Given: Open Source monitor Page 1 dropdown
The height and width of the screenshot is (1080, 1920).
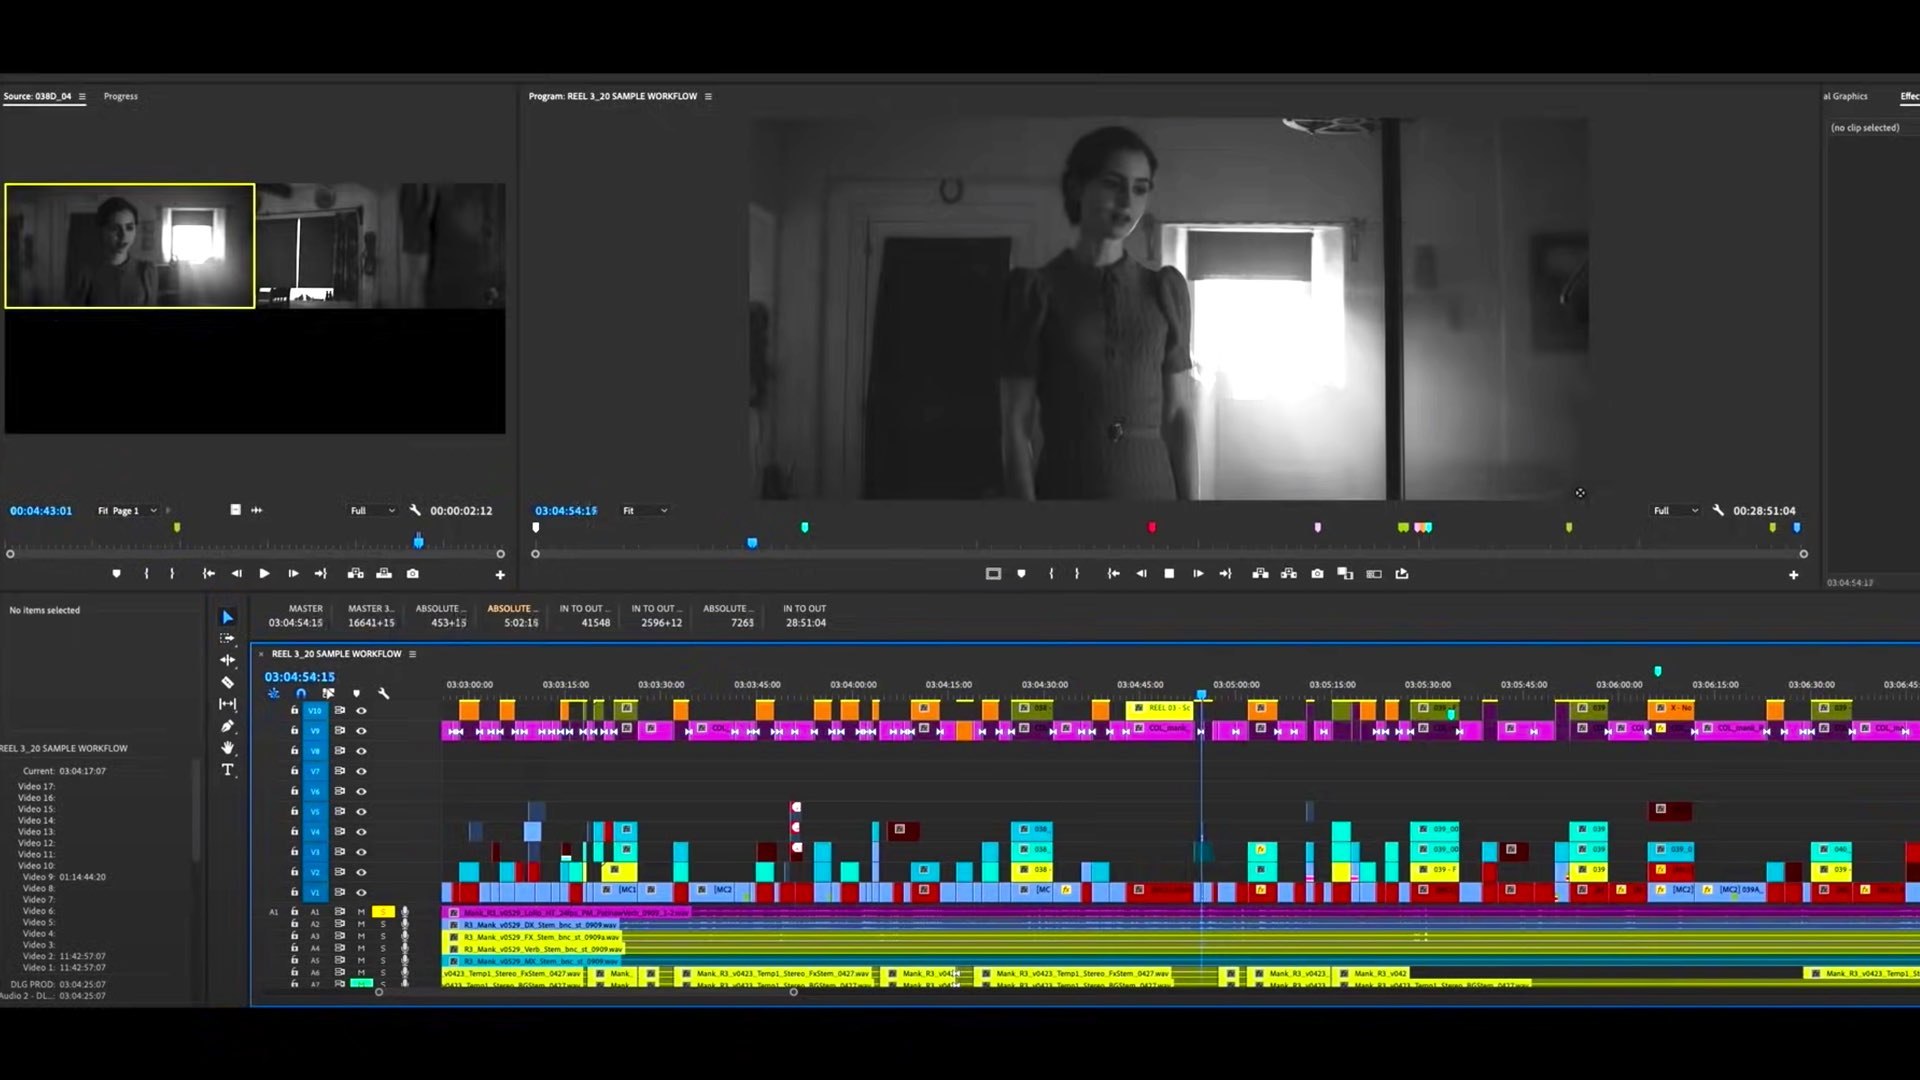Looking at the screenshot, I should coord(128,511).
